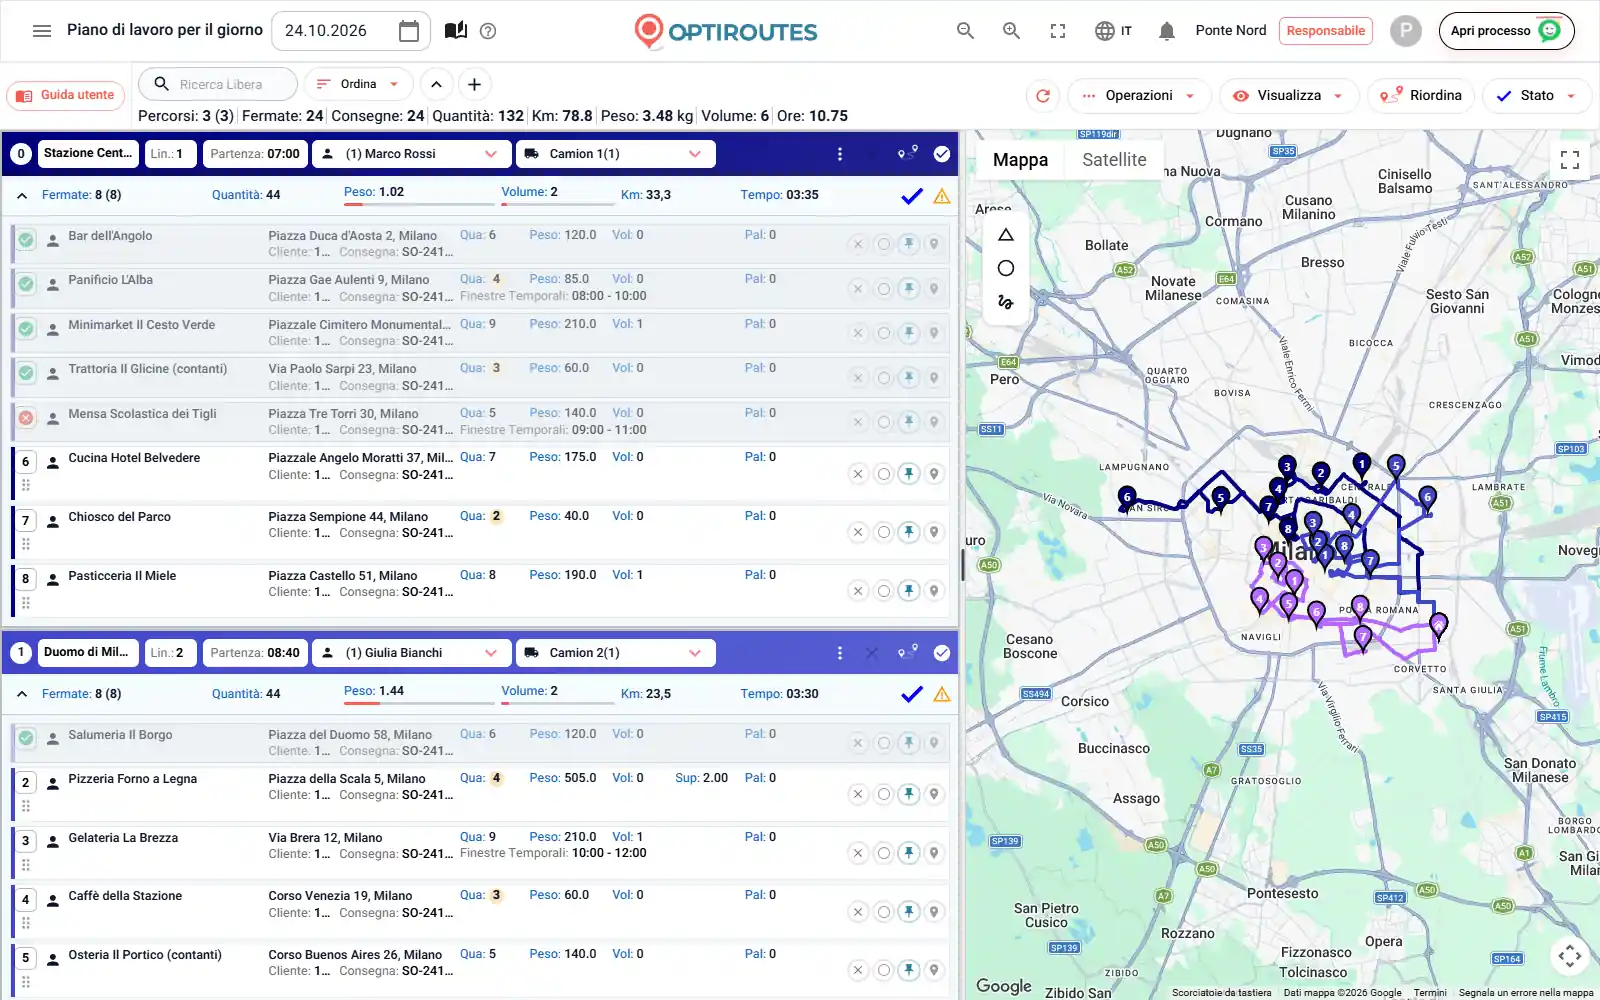Viewport: 1600px width, 1000px height.
Task: Open the Visualizza dropdown
Action: coord(1289,96)
